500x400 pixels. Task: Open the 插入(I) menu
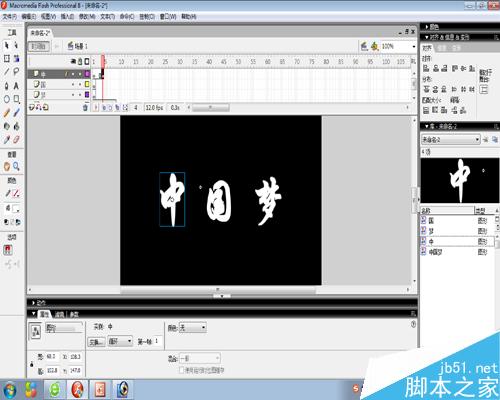coord(67,16)
